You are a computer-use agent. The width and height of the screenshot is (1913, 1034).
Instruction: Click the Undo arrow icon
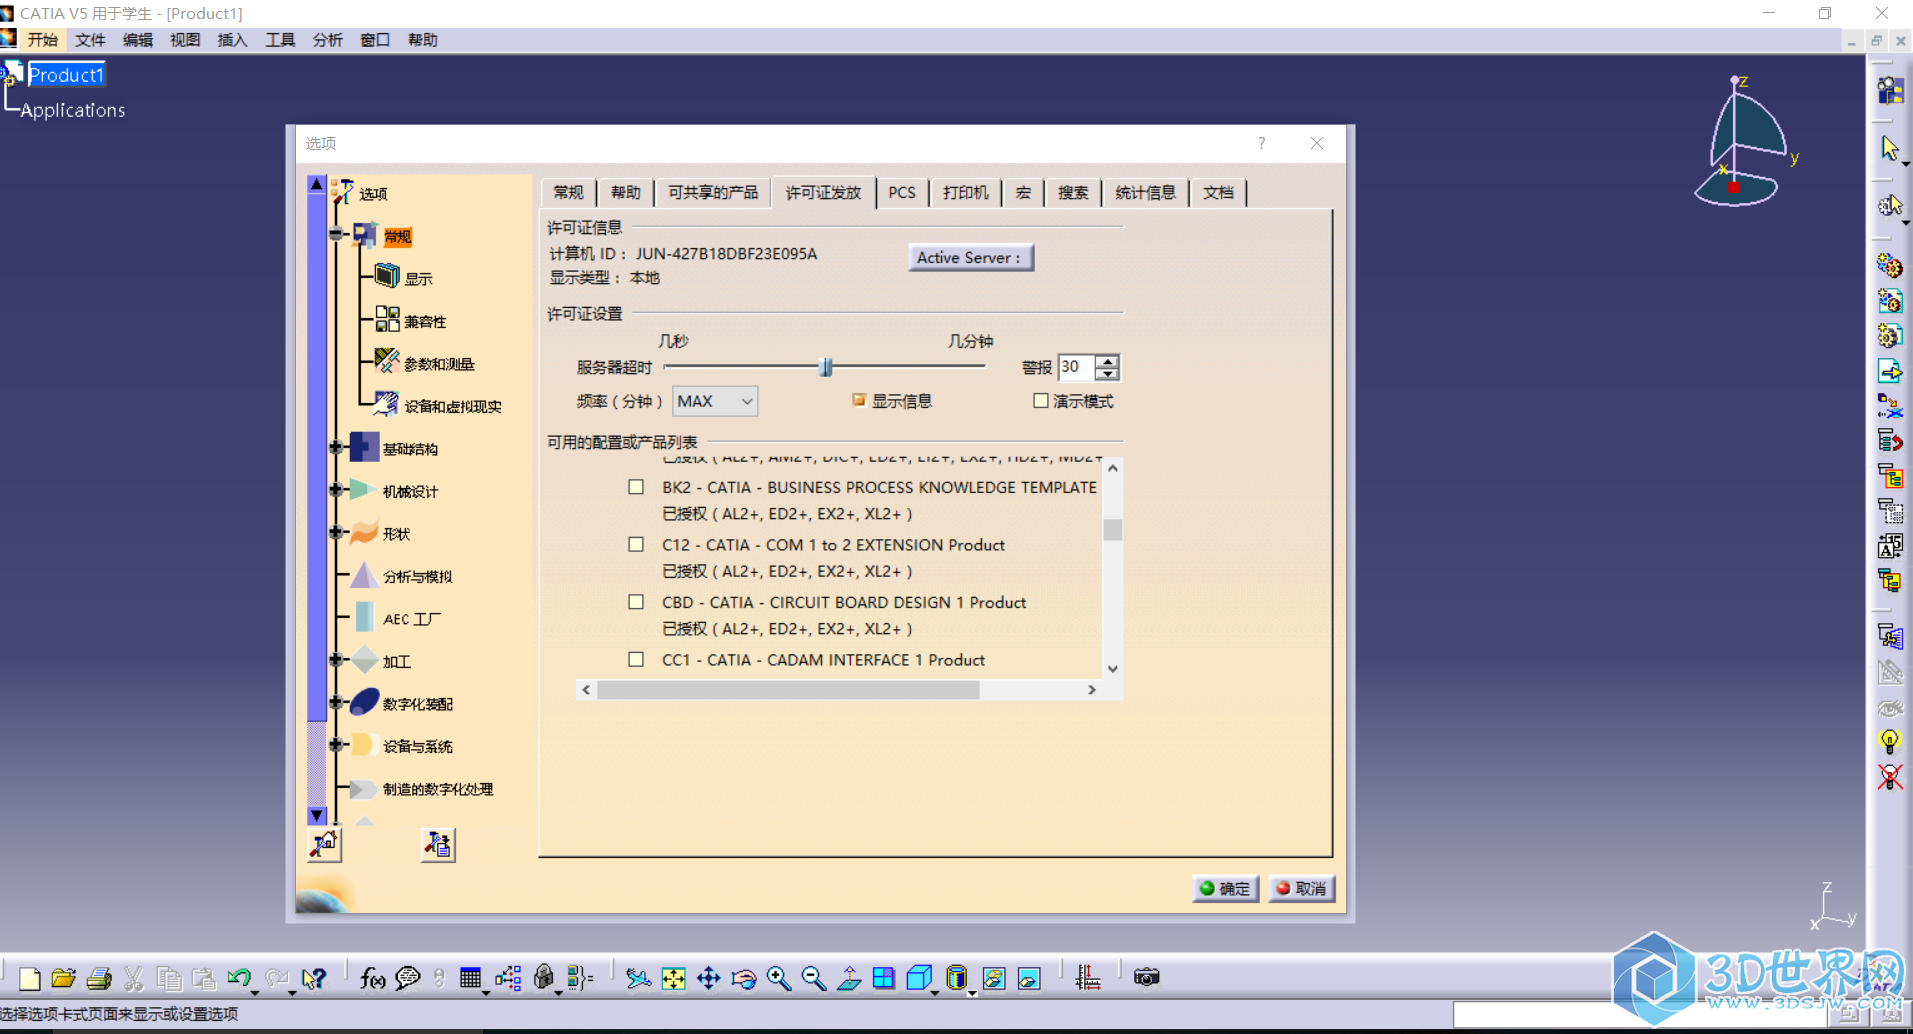(239, 978)
